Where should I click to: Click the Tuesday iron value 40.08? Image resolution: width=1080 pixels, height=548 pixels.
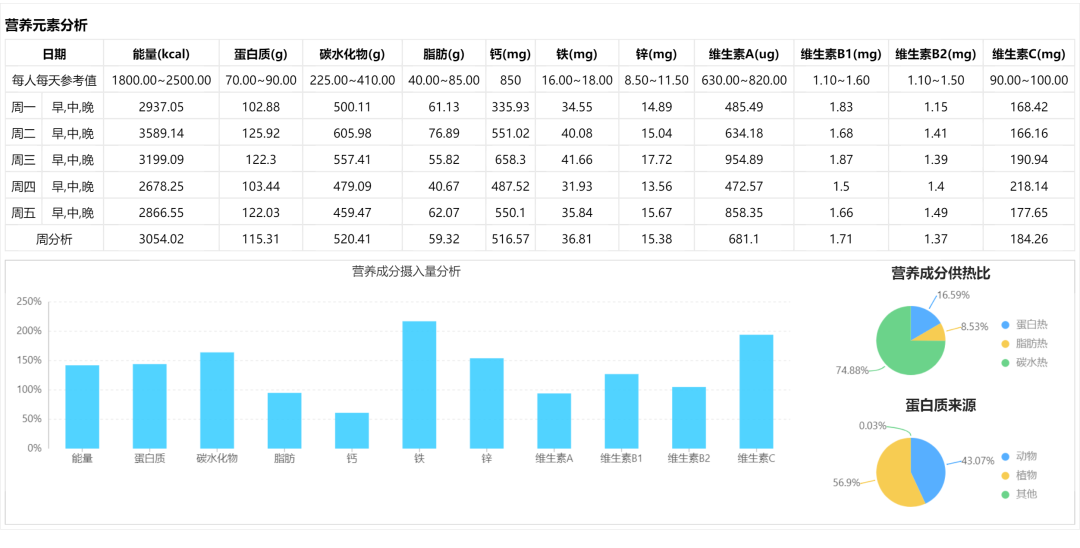pyautogui.click(x=577, y=133)
